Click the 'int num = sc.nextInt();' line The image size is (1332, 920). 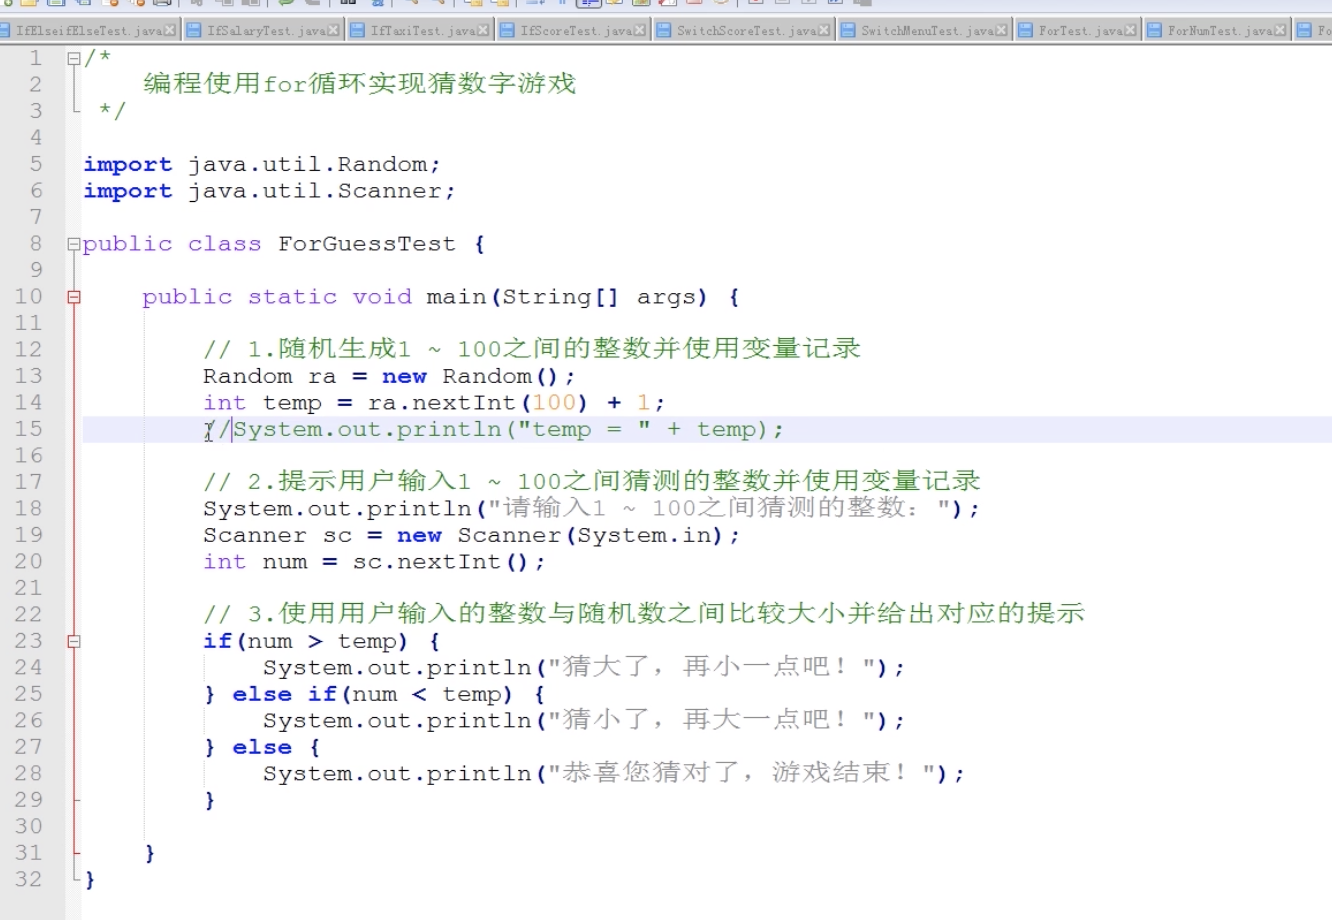(374, 562)
